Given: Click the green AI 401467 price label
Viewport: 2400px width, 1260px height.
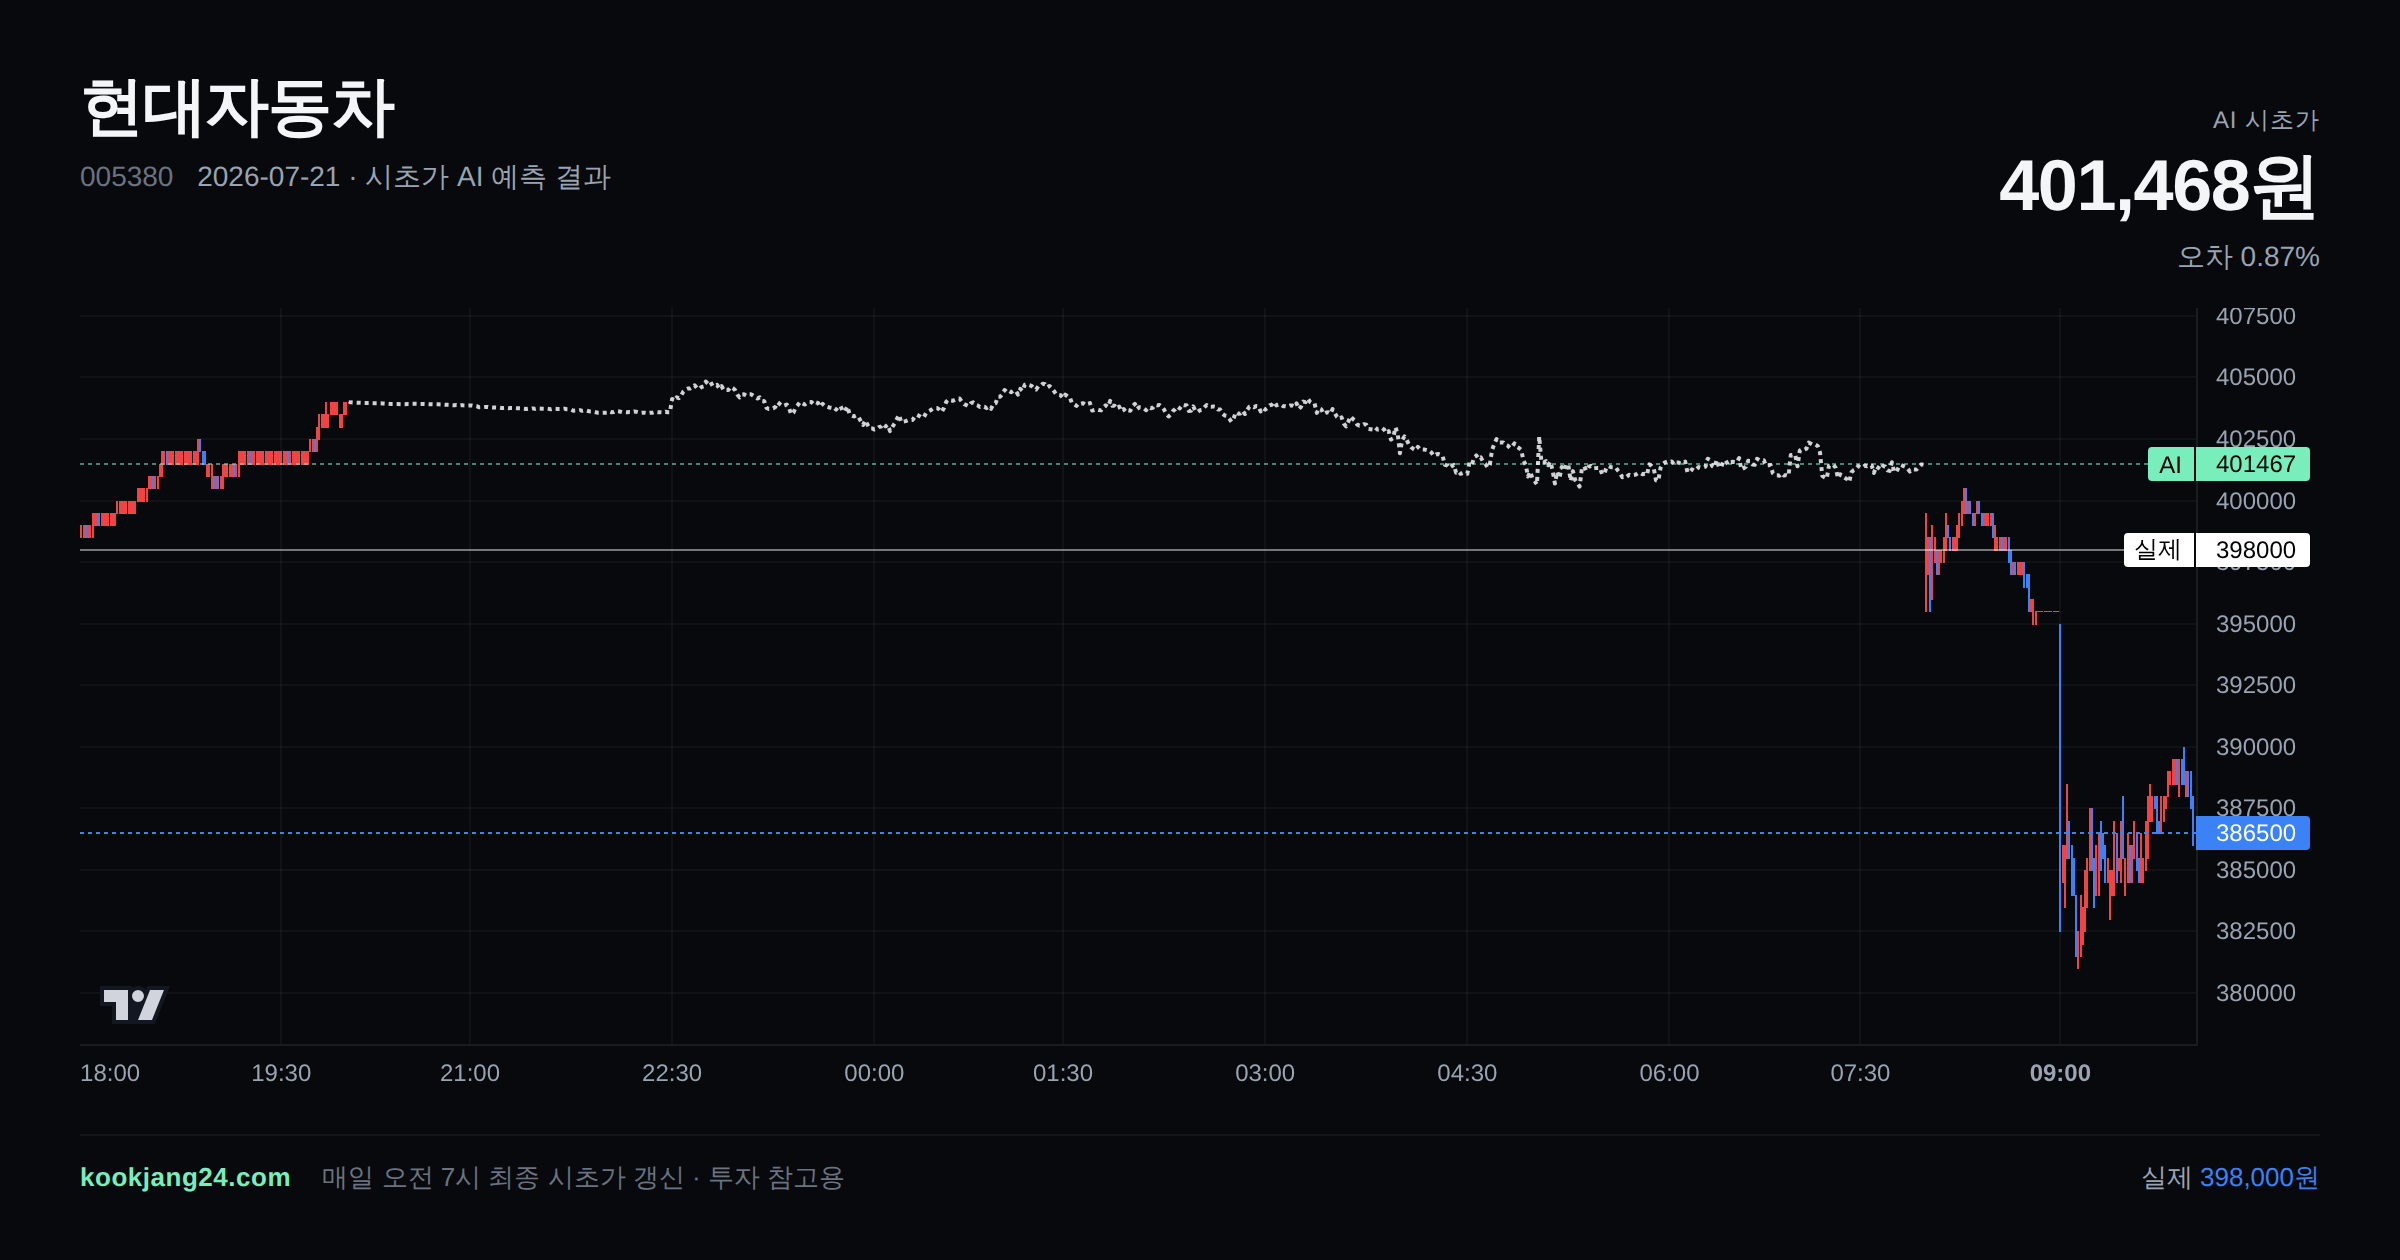Looking at the screenshot, I should pyautogui.click(x=2228, y=464).
